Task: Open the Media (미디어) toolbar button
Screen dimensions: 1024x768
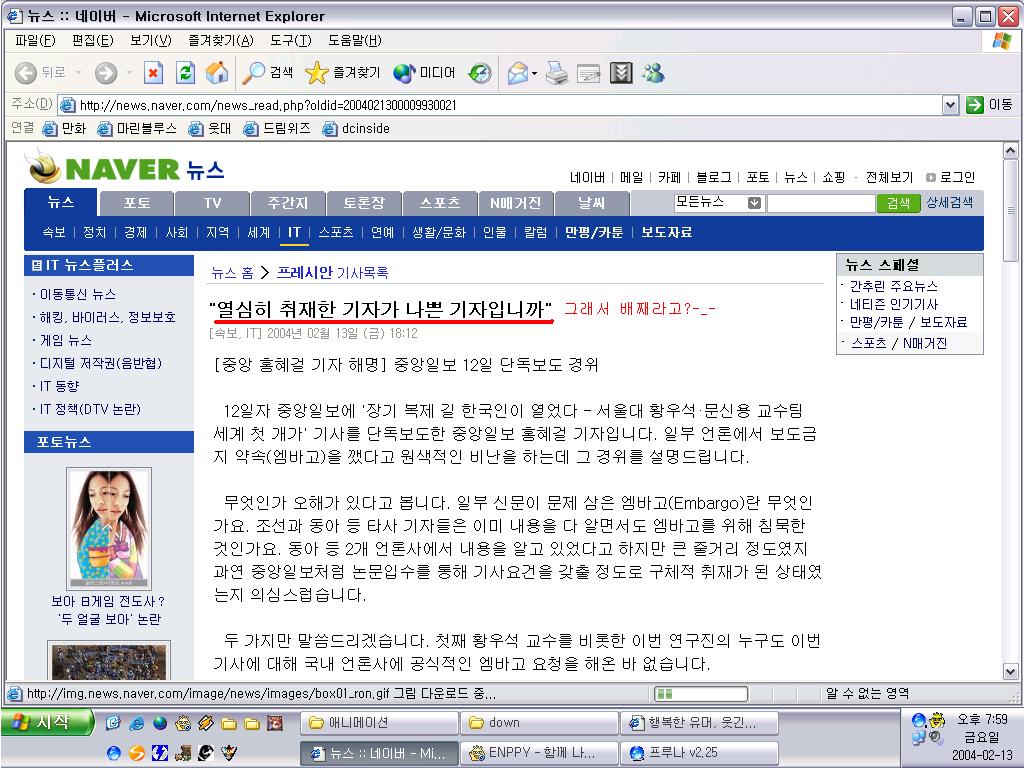Action: click(424, 73)
